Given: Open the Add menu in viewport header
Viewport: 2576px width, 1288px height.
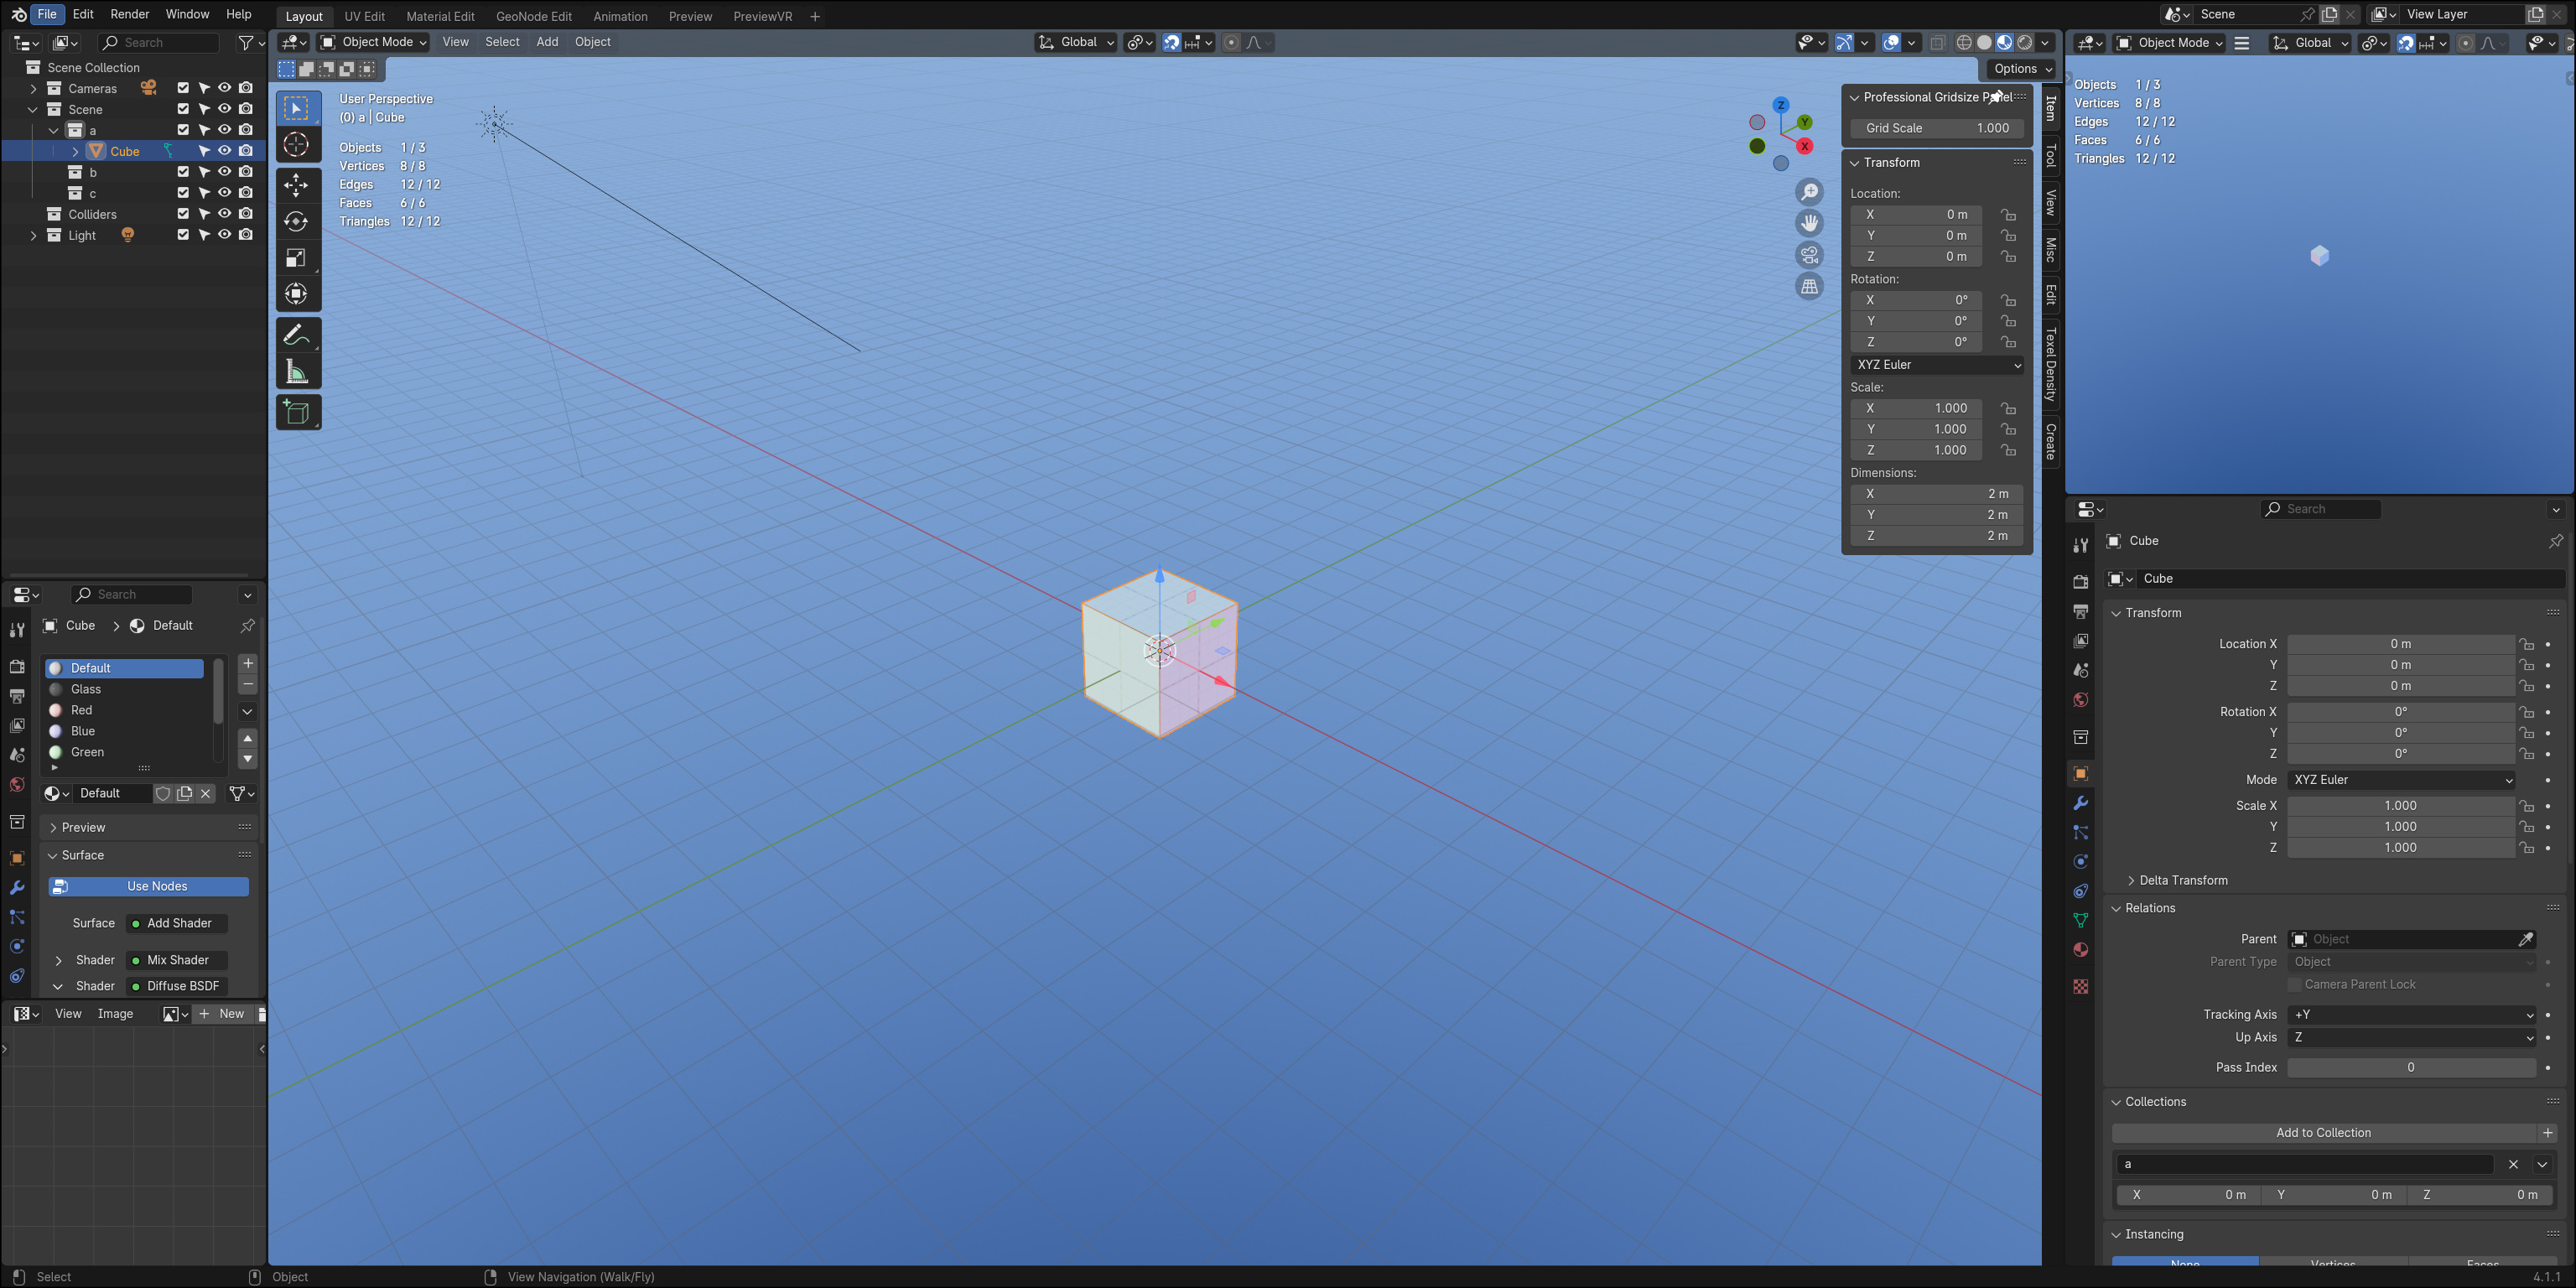Looking at the screenshot, I should click(x=547, y=42).
